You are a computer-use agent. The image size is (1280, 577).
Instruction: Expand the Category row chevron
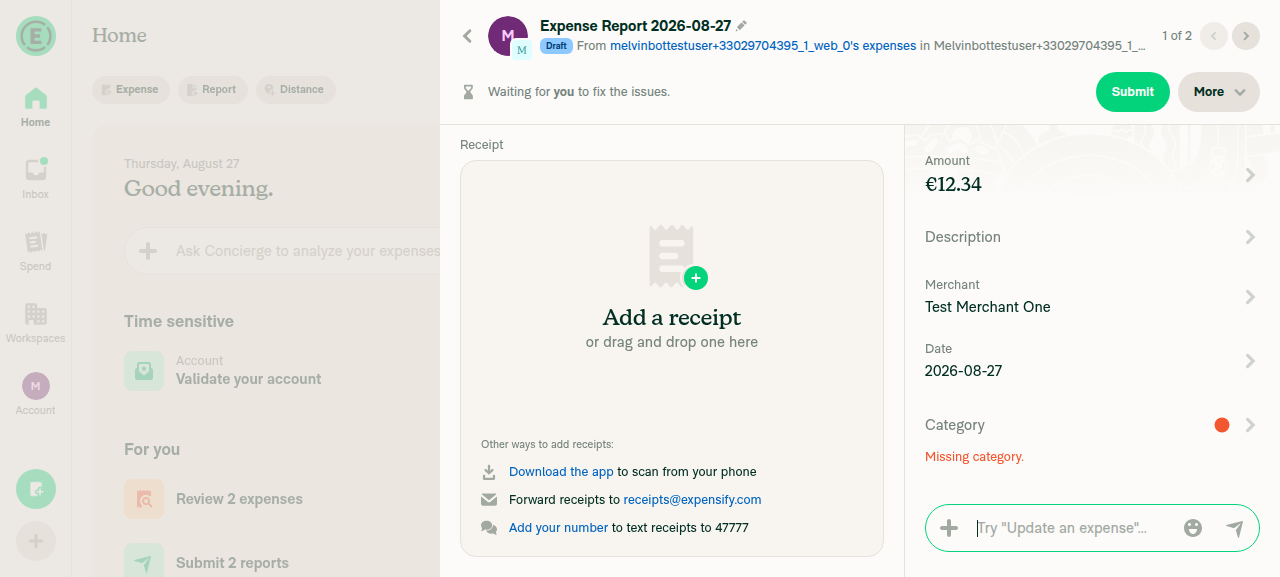(1250, 425)
